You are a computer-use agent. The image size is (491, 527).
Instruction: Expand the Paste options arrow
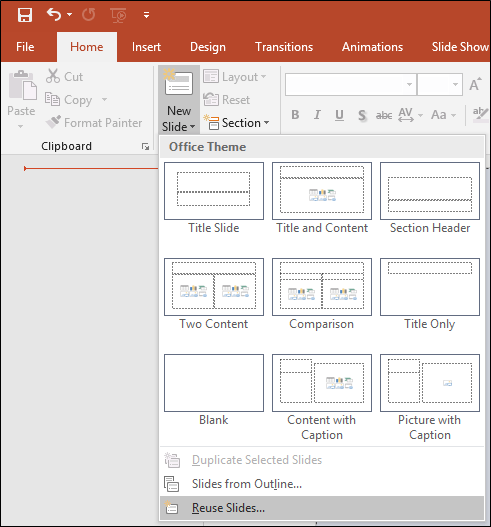pyautogui.click(x=21, y=126)
